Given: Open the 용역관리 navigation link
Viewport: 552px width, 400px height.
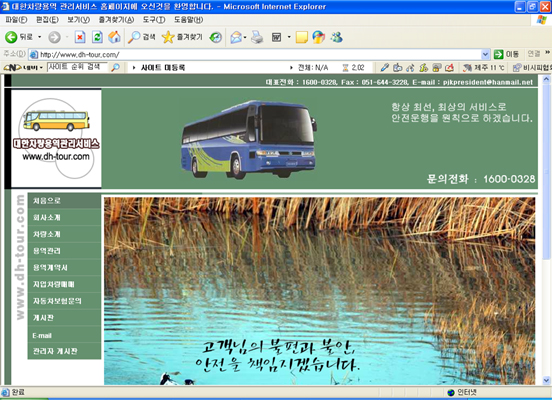Looking at the screenshot, I should pyautogui.click(x=64, y=251).
